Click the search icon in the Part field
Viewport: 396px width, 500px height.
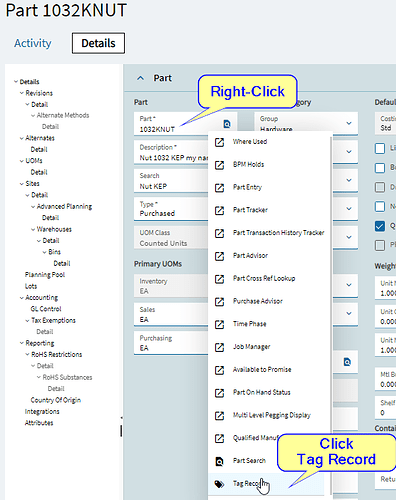227,124
